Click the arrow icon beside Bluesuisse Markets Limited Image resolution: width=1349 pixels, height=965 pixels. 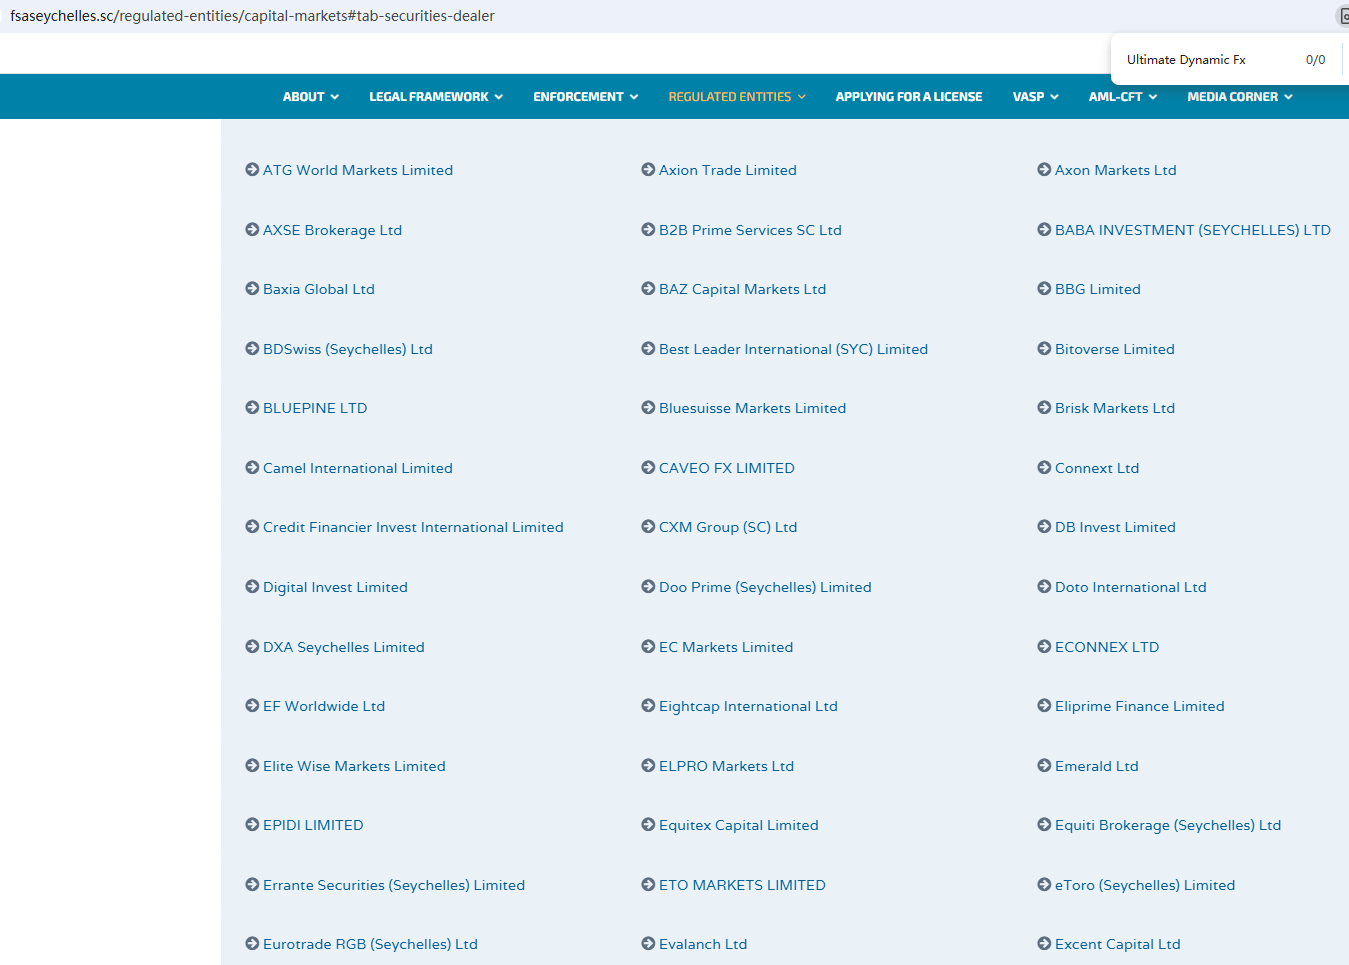(648, 408)
